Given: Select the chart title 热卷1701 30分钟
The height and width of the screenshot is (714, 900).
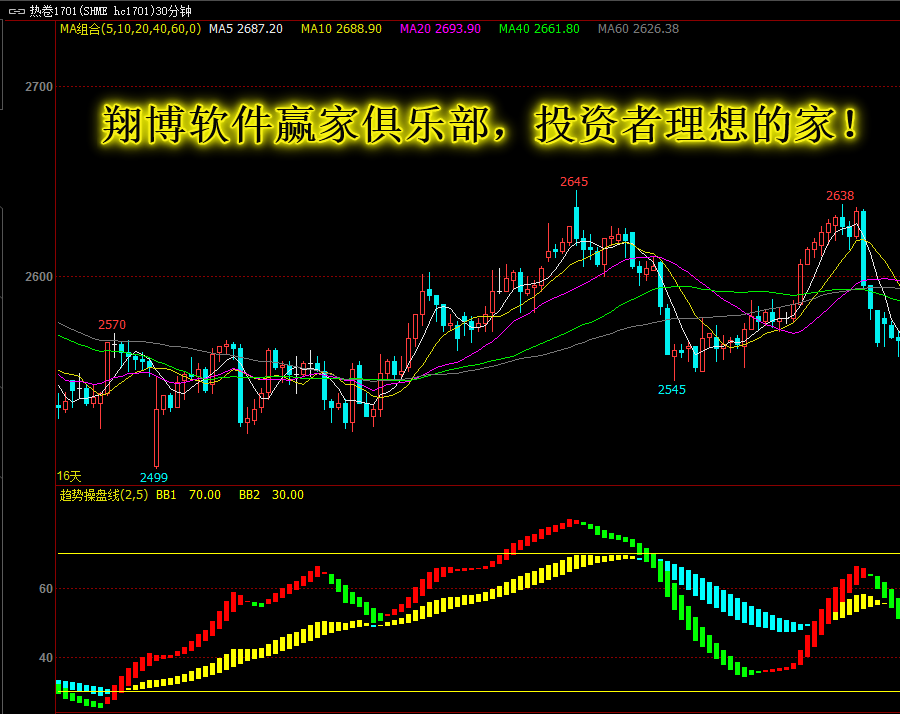Looking at the screenshot, I should pos(111,11).
